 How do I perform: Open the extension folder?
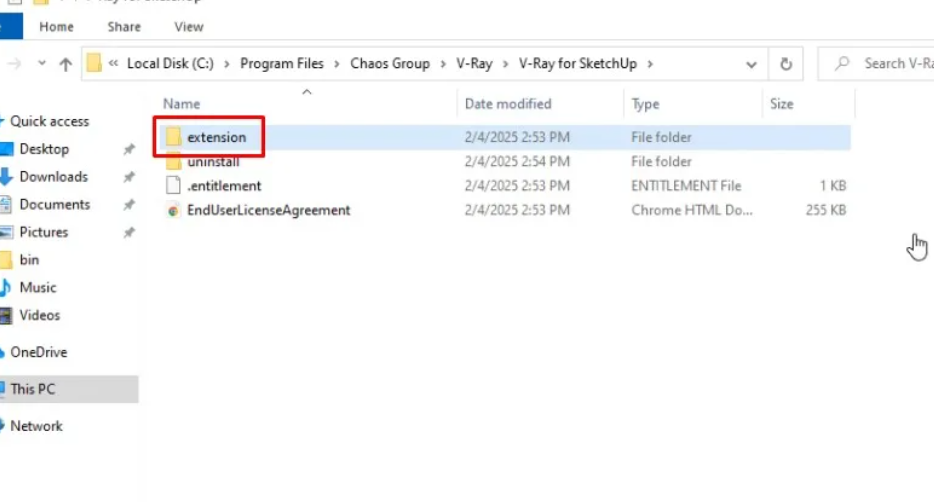tap(215, 137)
